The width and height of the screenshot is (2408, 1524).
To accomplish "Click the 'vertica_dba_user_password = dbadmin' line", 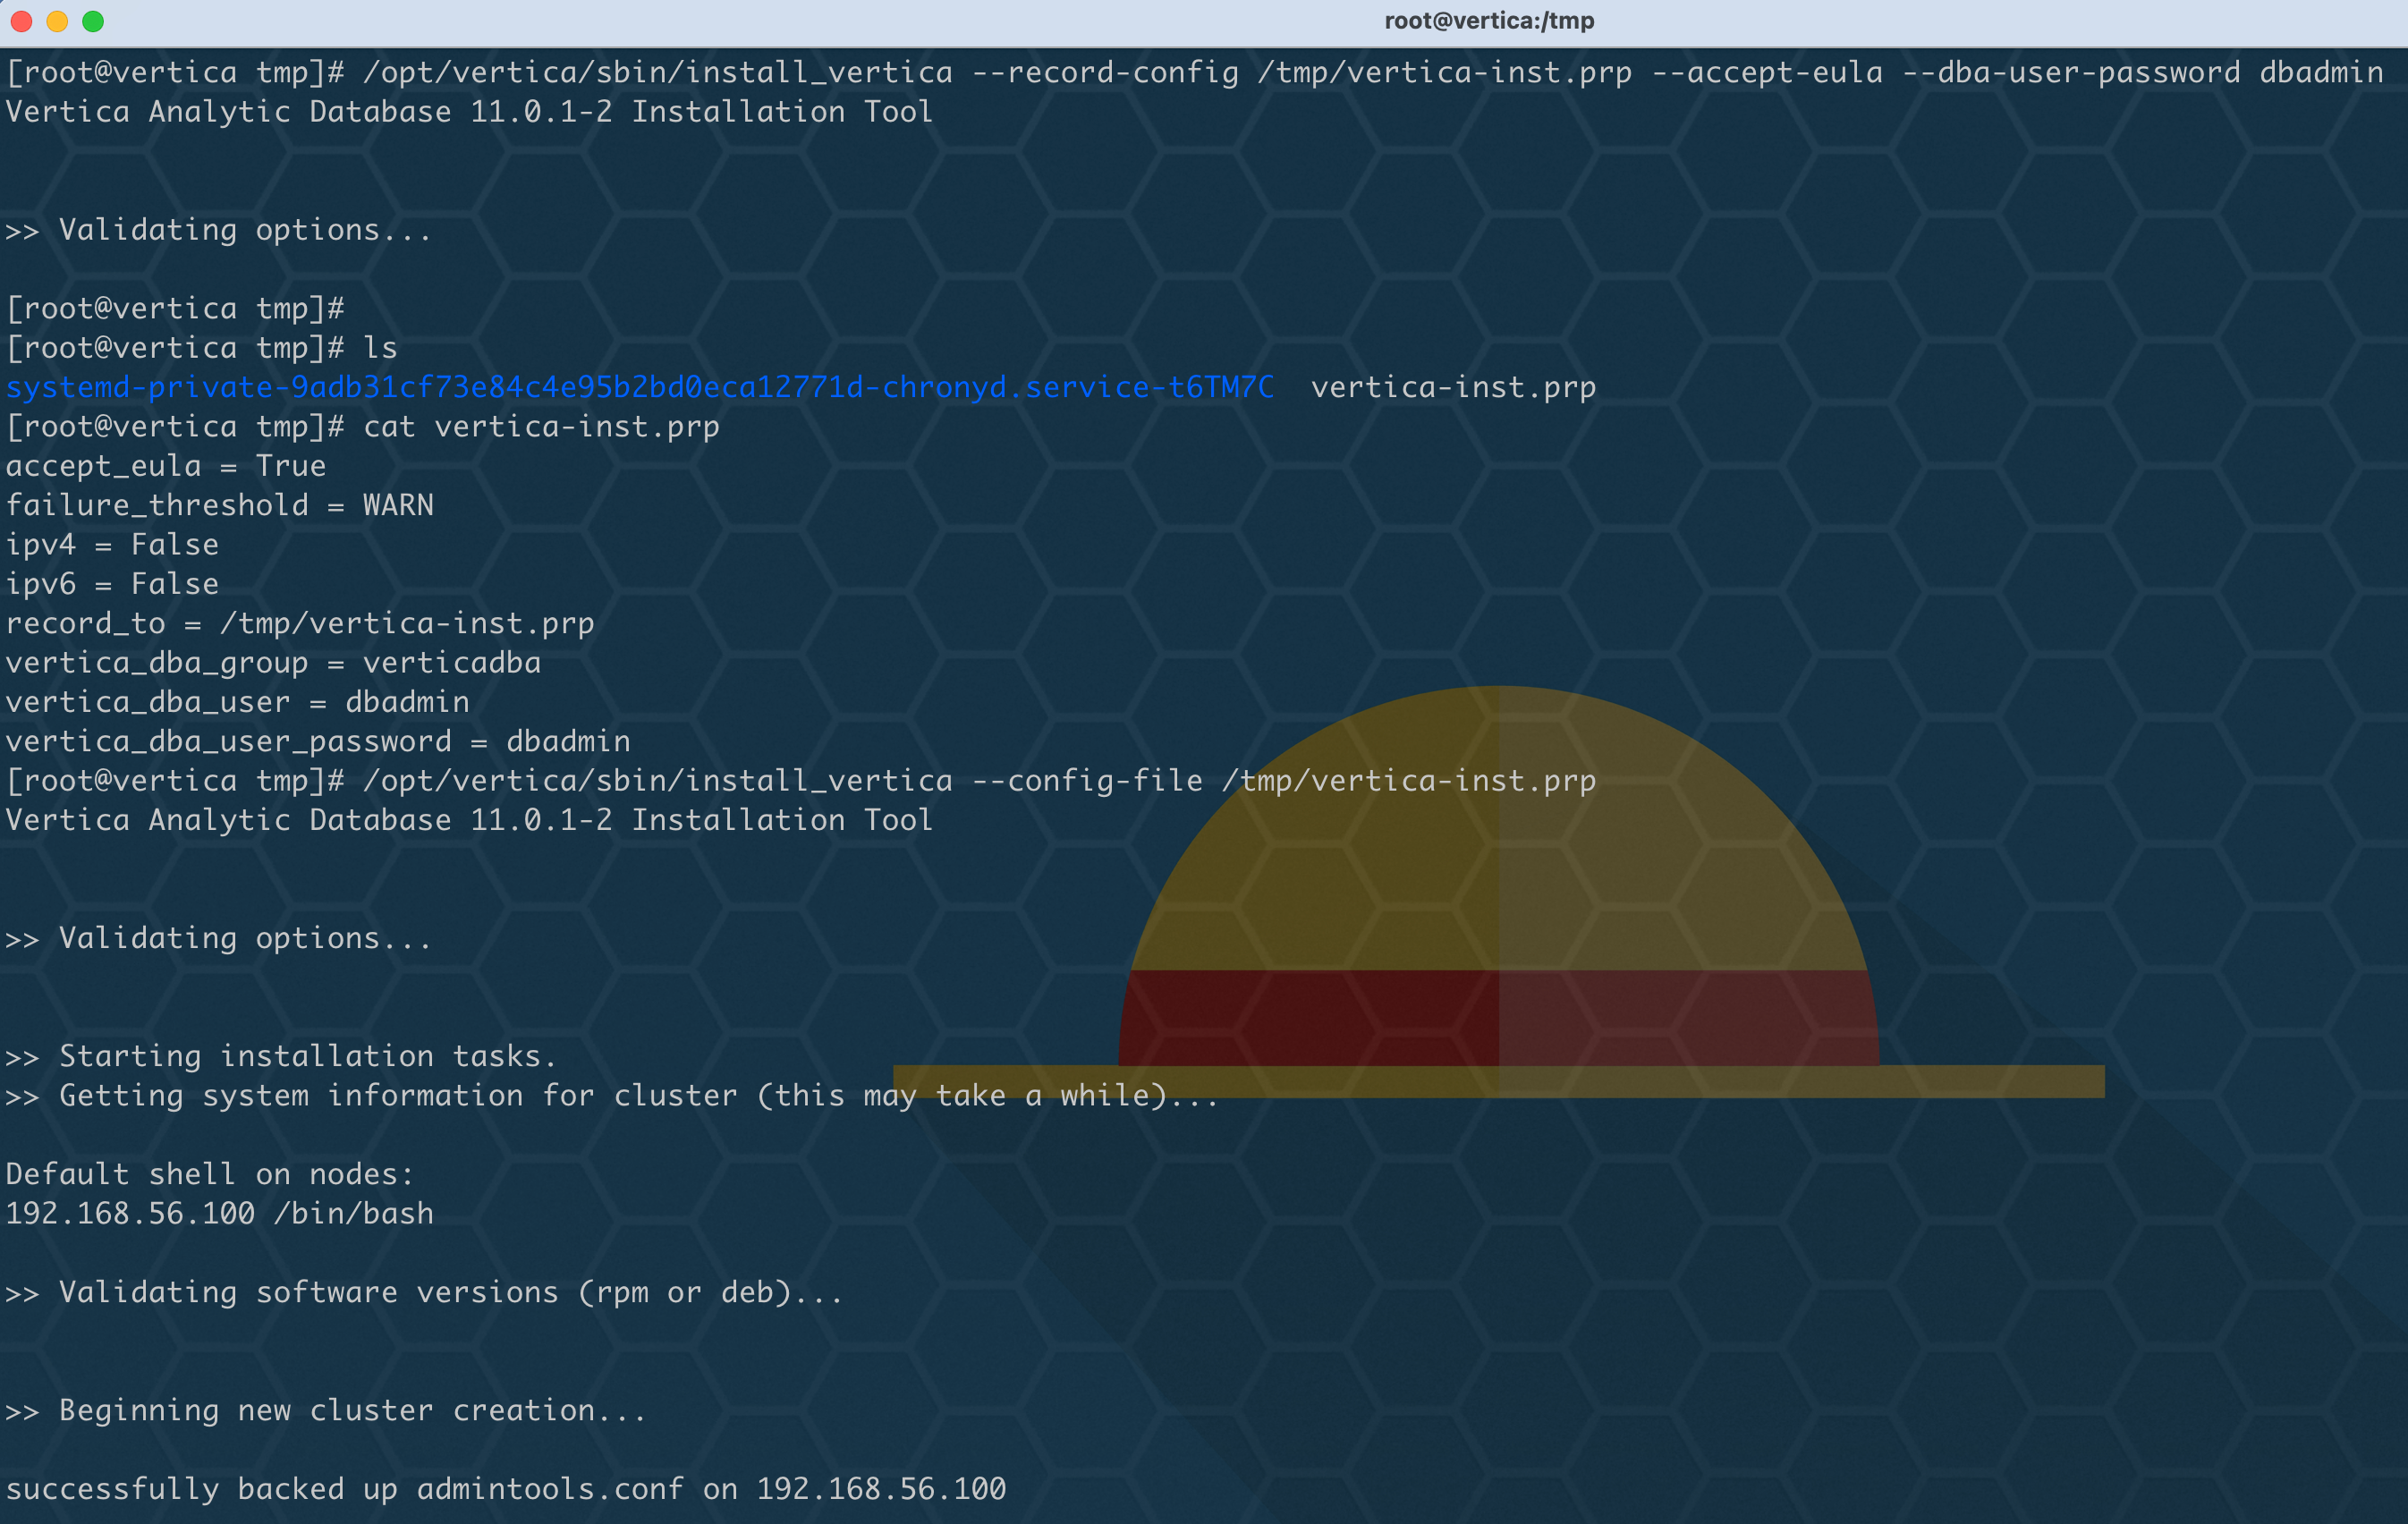I will pos(318,742).
